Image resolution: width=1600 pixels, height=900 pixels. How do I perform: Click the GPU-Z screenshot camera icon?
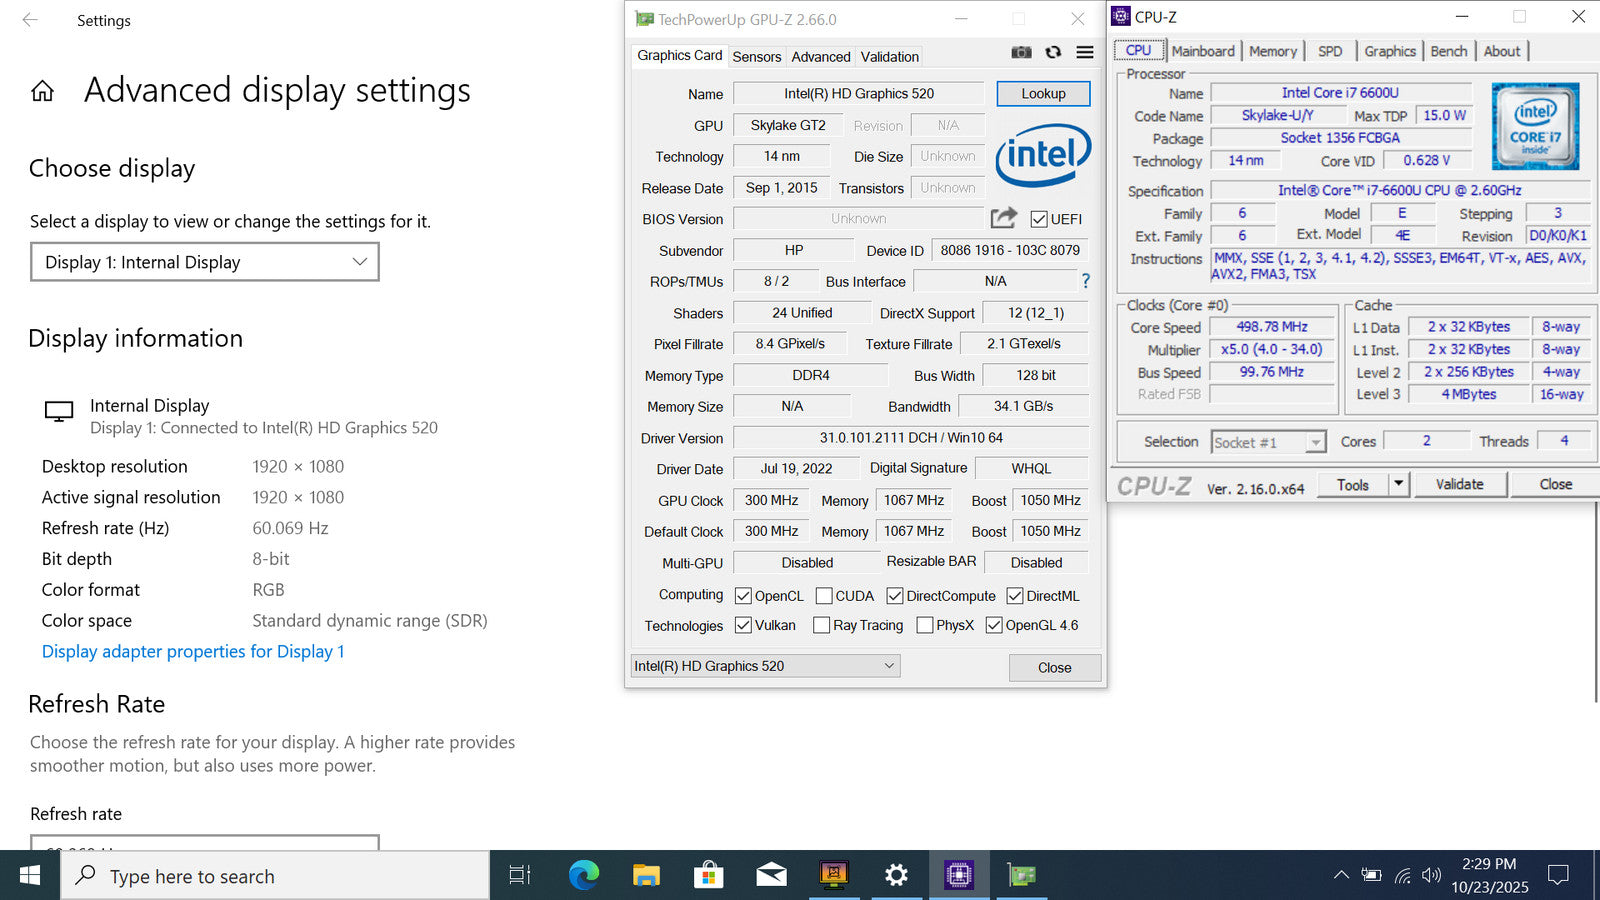pyautogui.click(x=1021, y=53)
